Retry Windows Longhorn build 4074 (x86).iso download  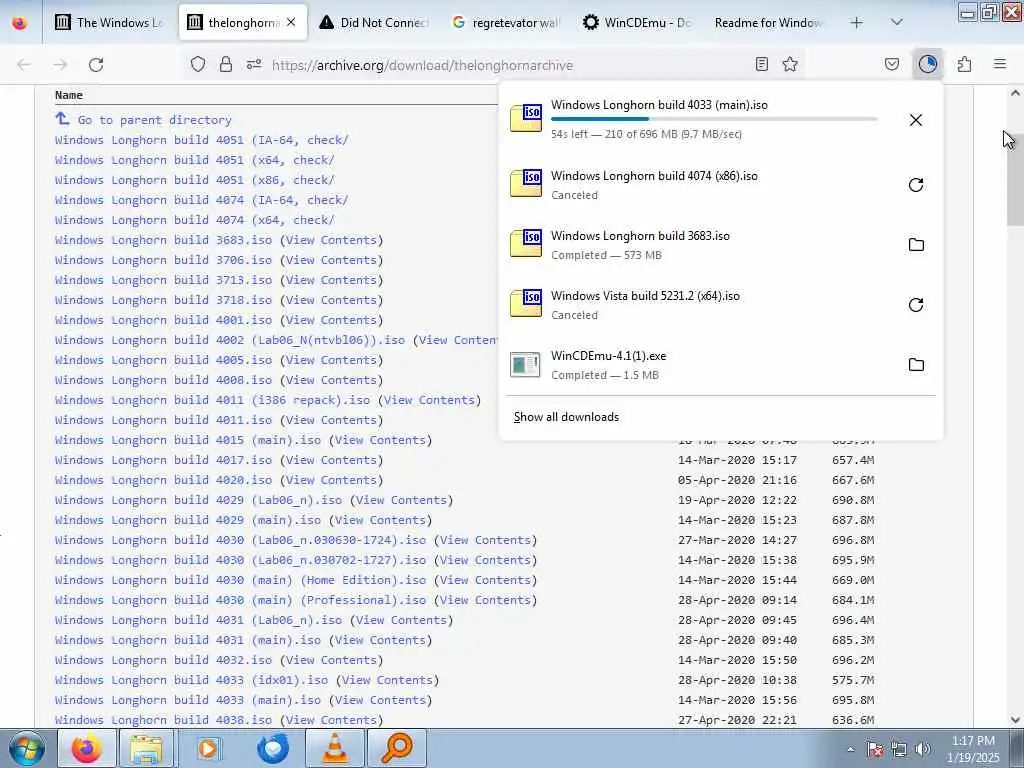(916, 185)
